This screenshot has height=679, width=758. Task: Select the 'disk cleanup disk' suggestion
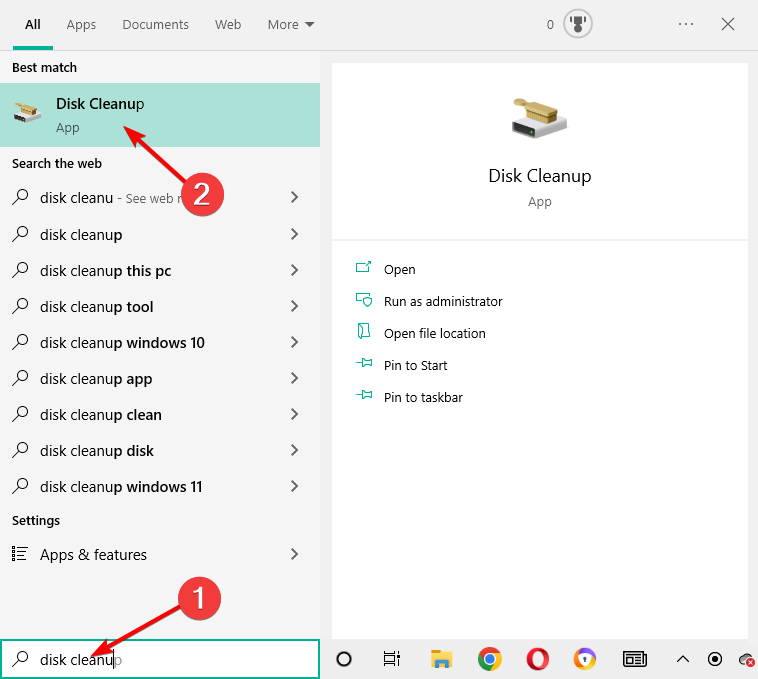point(160,450)
